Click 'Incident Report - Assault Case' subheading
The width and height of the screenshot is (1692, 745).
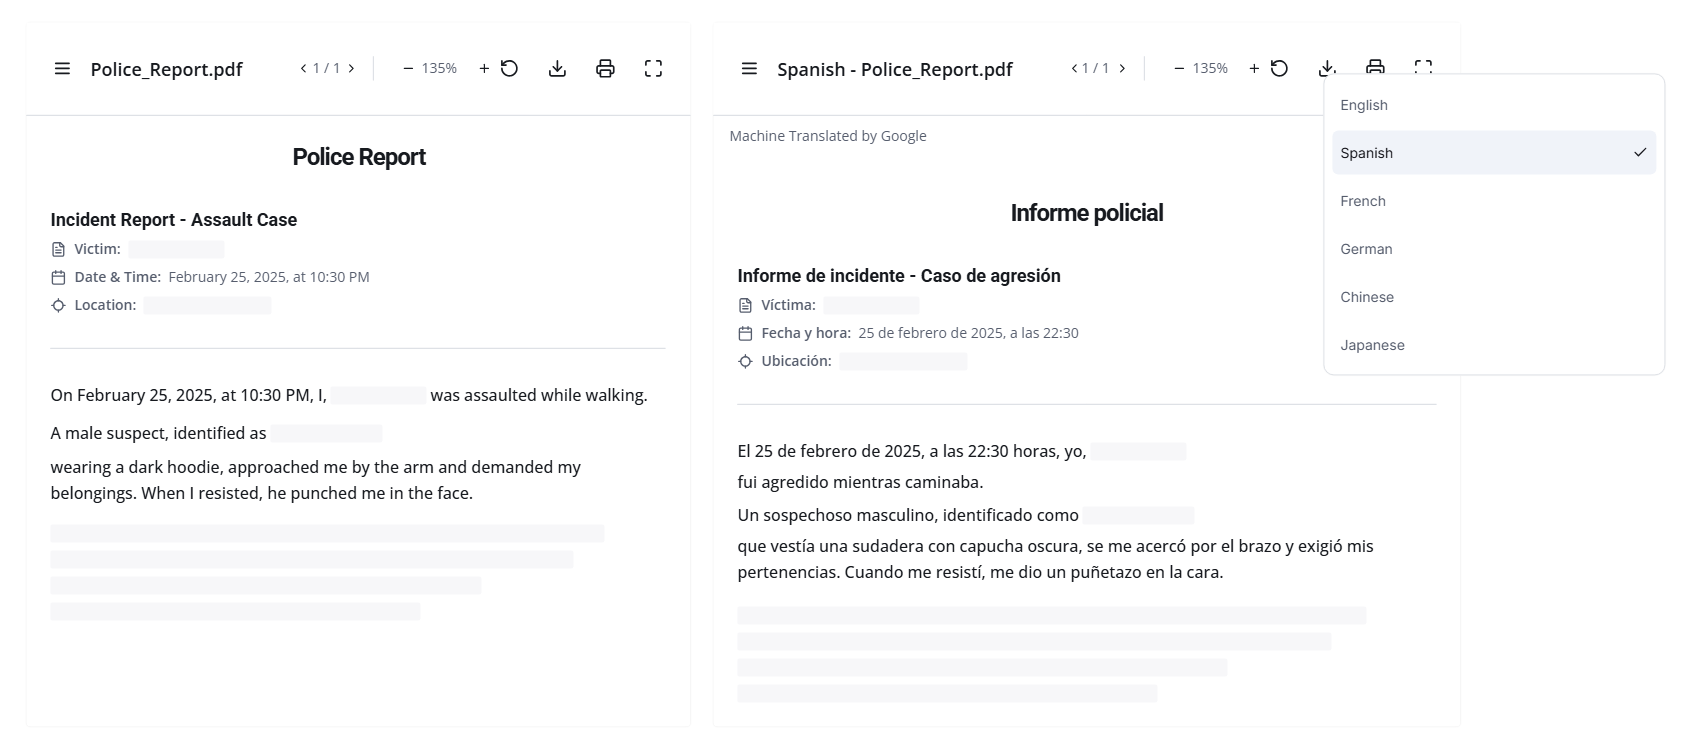[174, 220]
